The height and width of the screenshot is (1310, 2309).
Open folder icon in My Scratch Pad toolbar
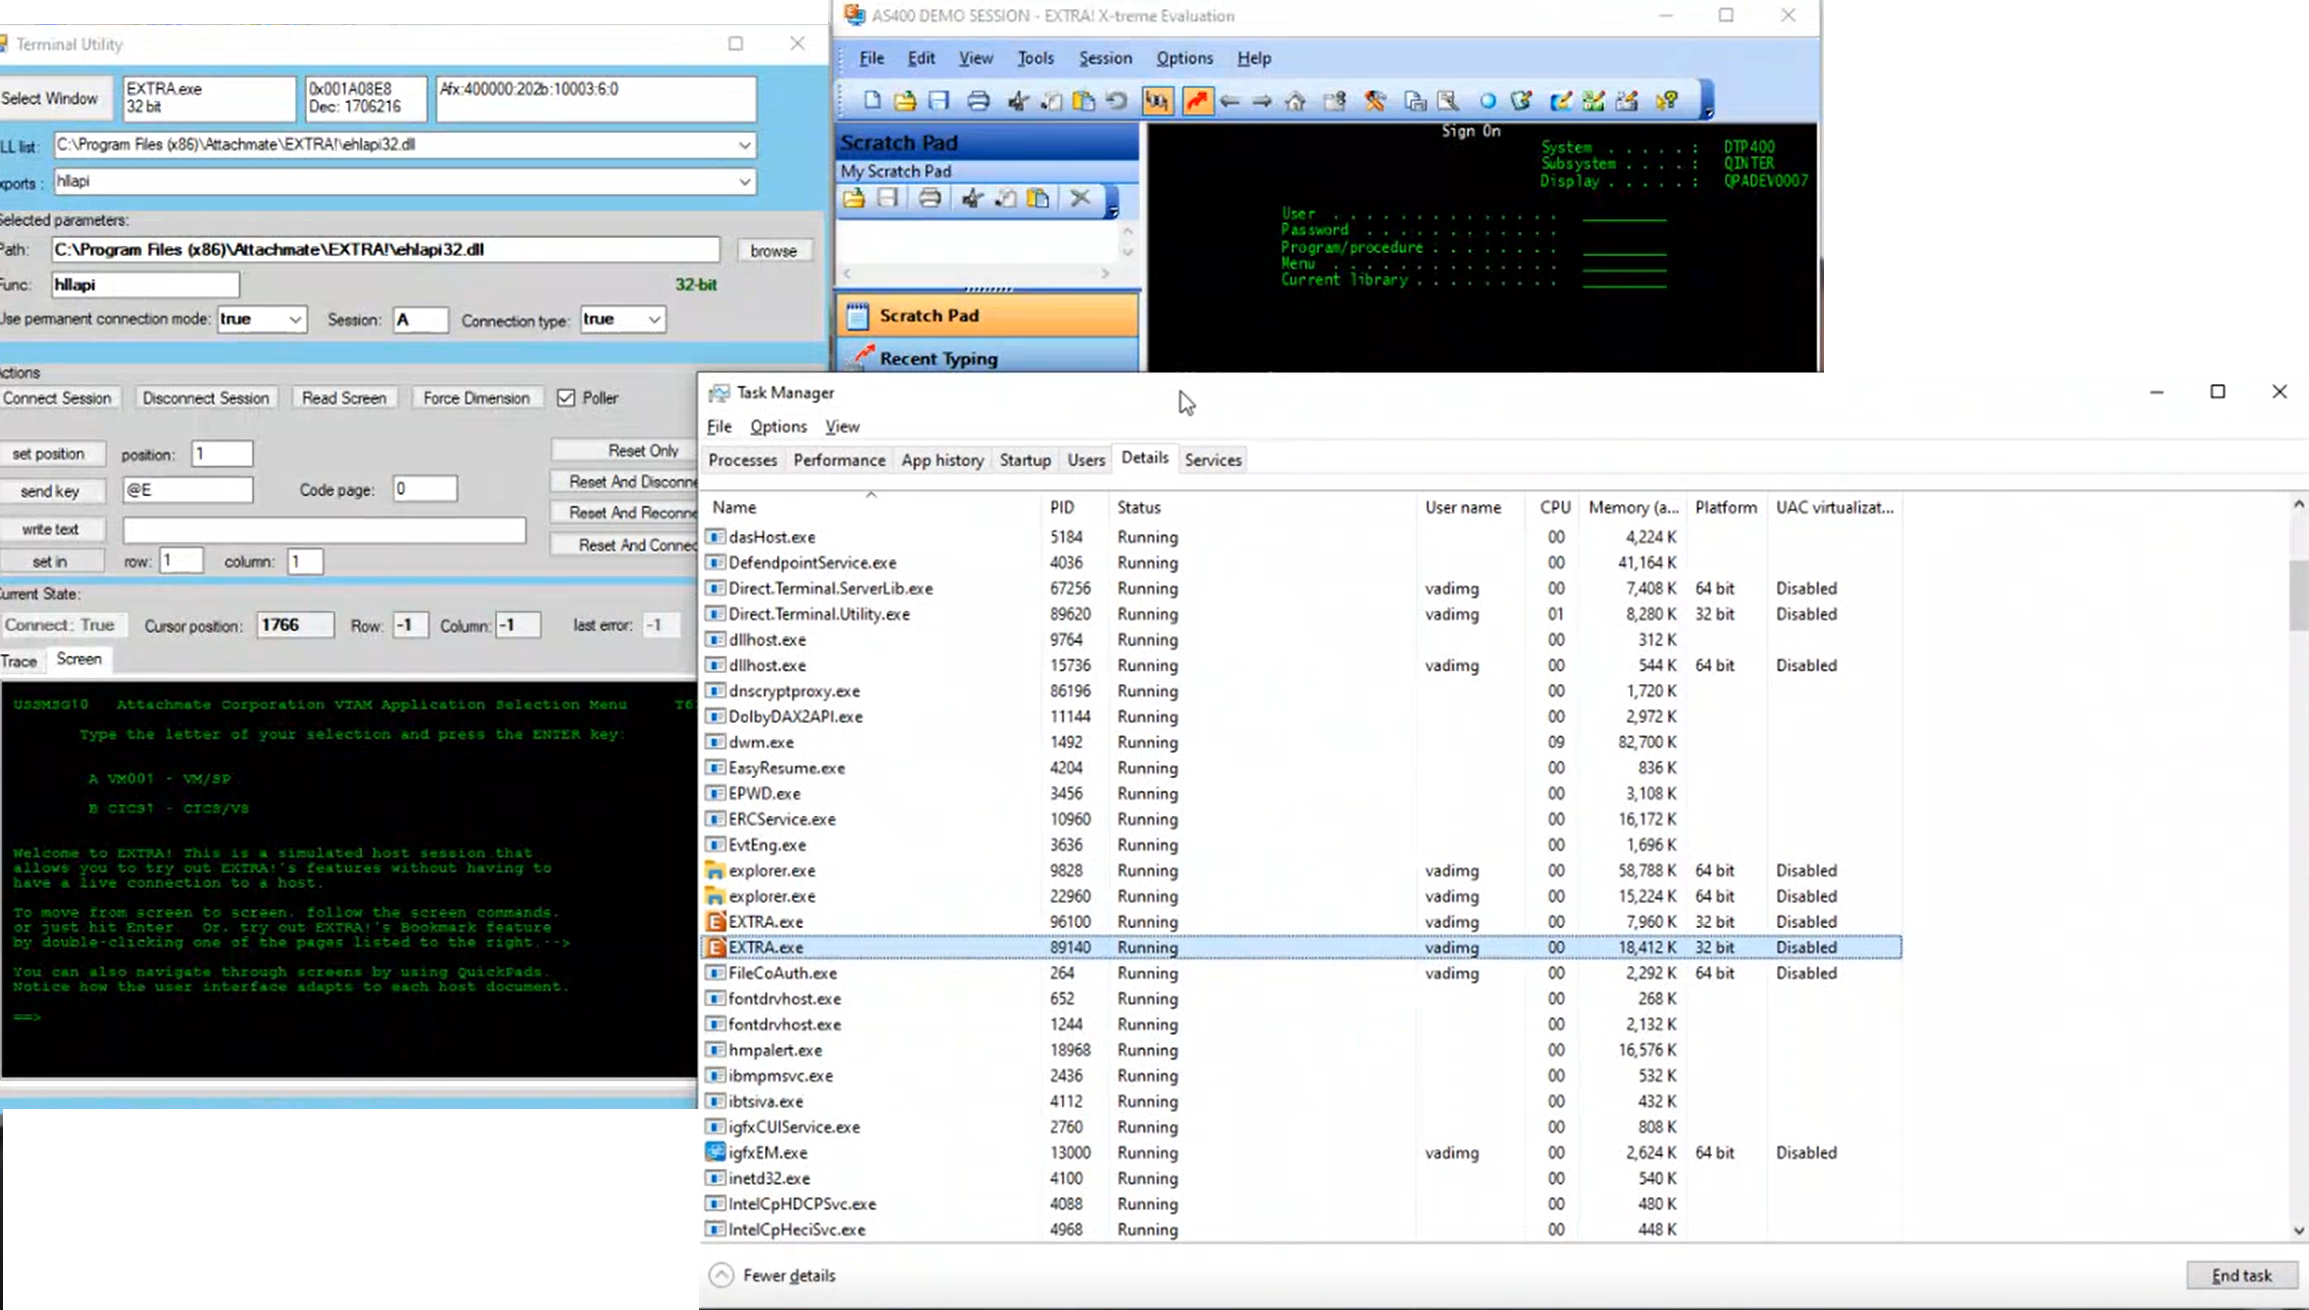pyautogui.click(x=854, y=198)
